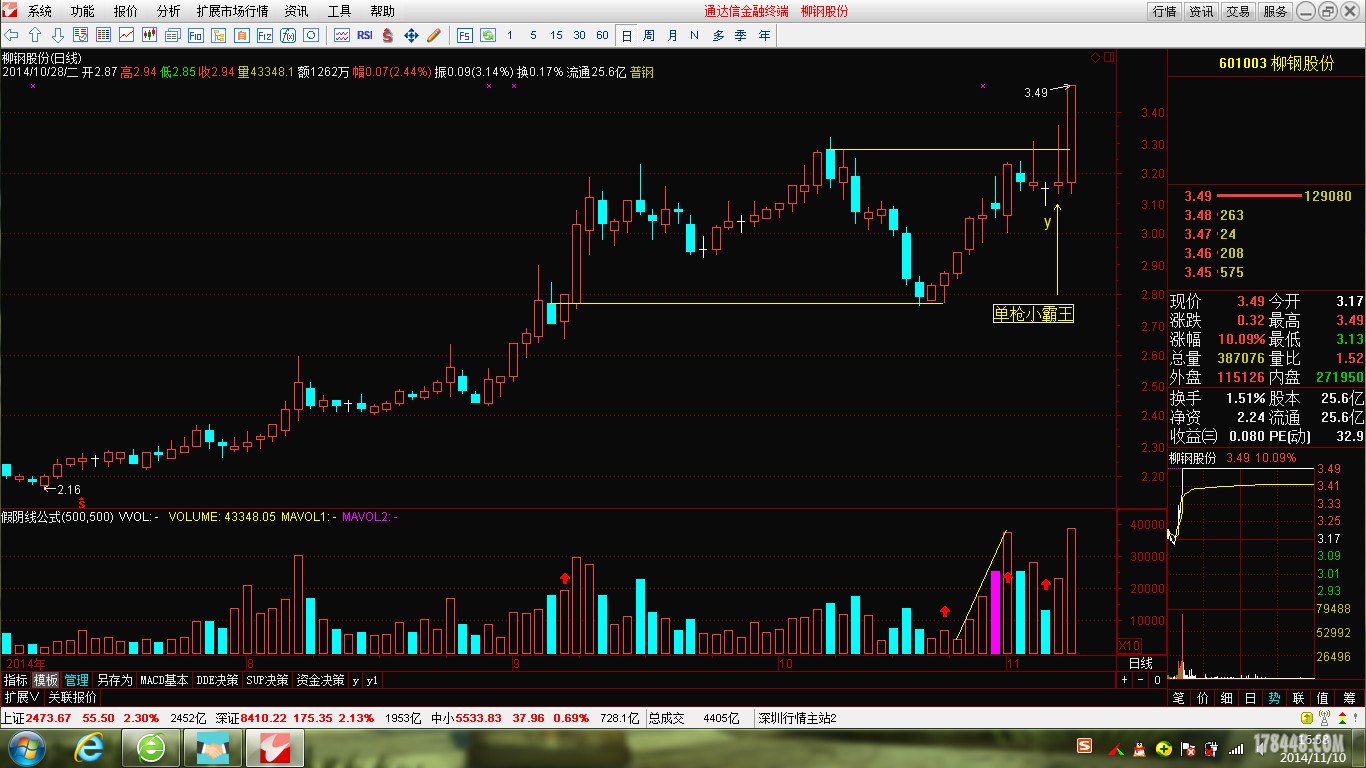Viewport: 1366px width, 768px height.
Task: Select yearly 年 period
Action: pyautogui.click(x=765, y=35)
